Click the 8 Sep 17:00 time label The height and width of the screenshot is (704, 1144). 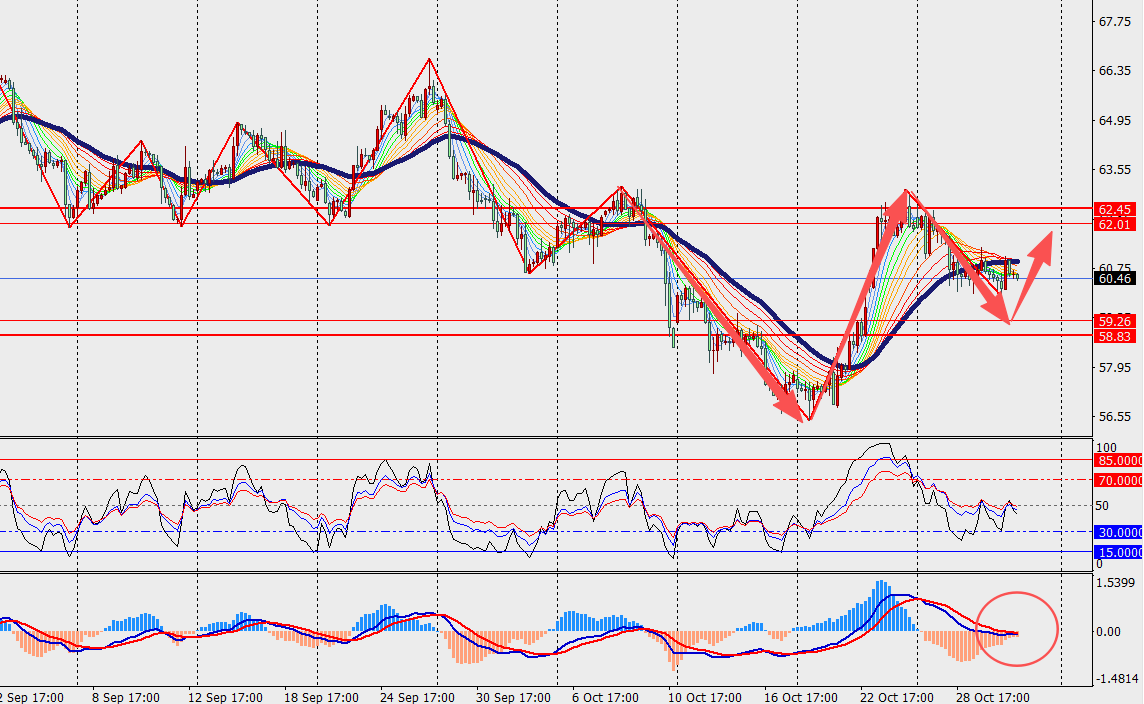pos(130,695)
